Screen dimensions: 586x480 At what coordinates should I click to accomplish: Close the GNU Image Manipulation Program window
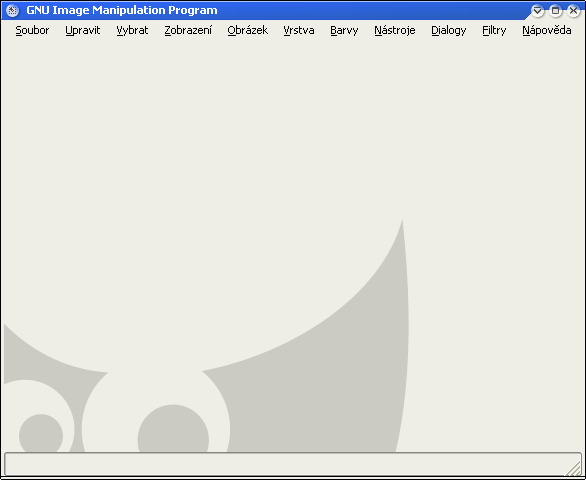(573, 10)
